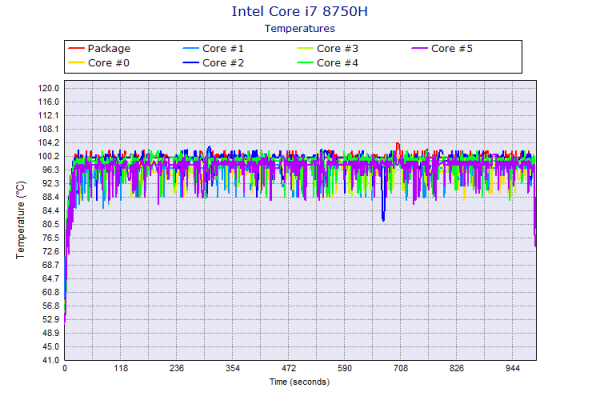Click the lime Core #3 legend swatch
This screenshot has width=600, height=400.
click(305, 48)
